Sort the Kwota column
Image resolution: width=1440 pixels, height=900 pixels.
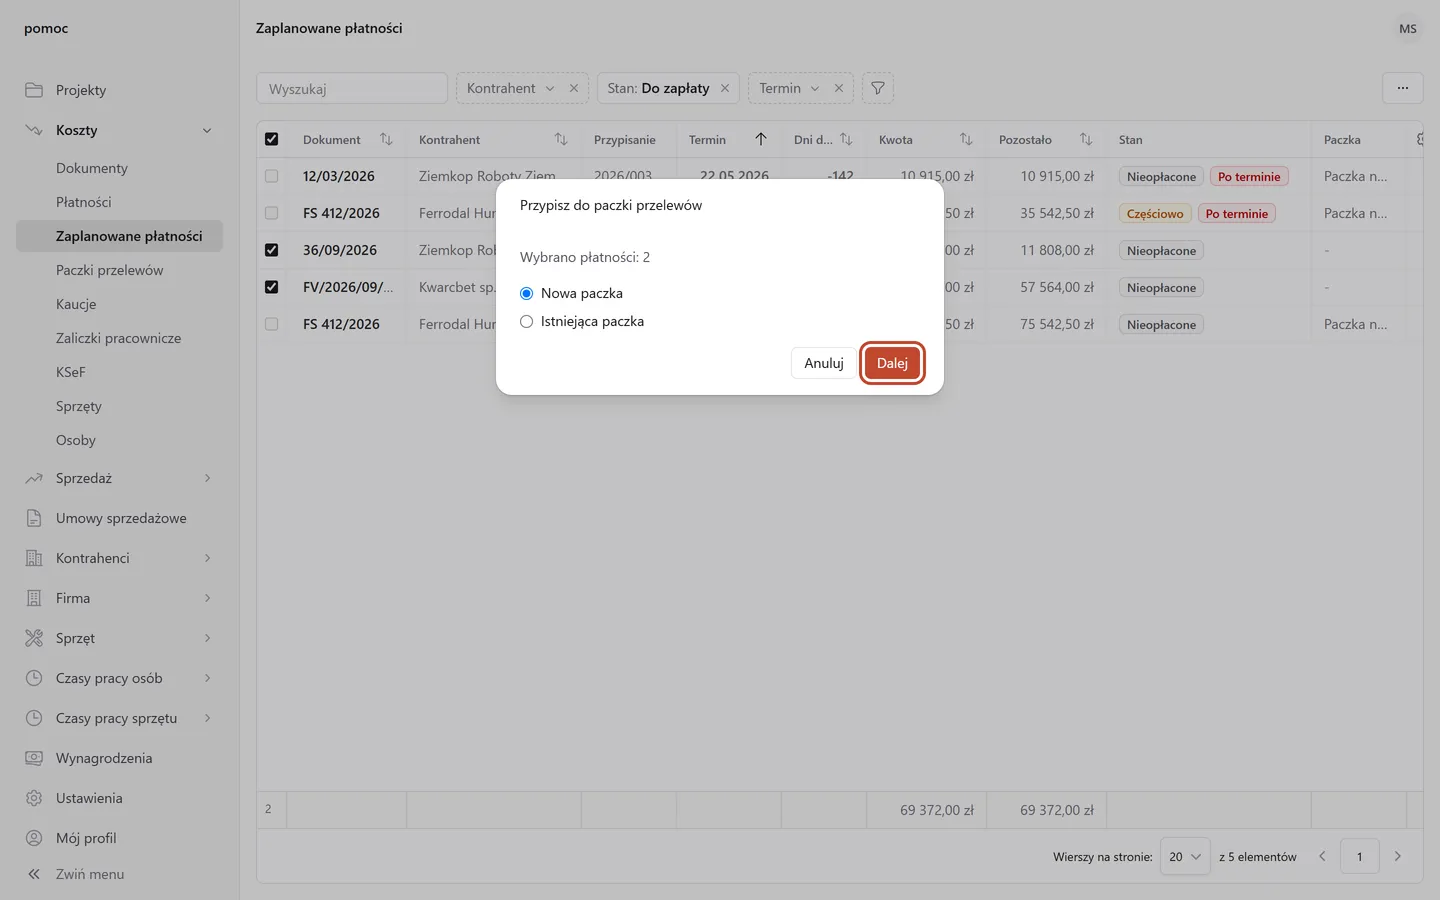pos(966,139)
